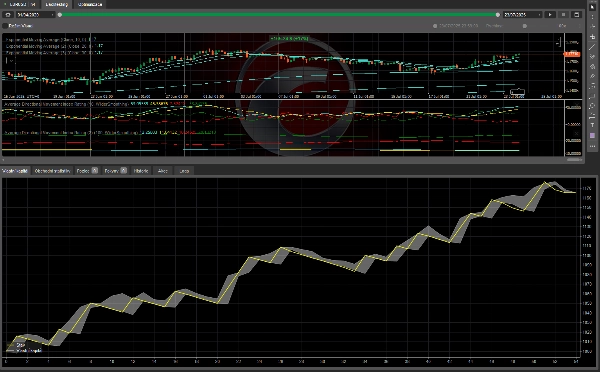
Task: Switch to the Optimalizace tab
Action: pos(90,4)
